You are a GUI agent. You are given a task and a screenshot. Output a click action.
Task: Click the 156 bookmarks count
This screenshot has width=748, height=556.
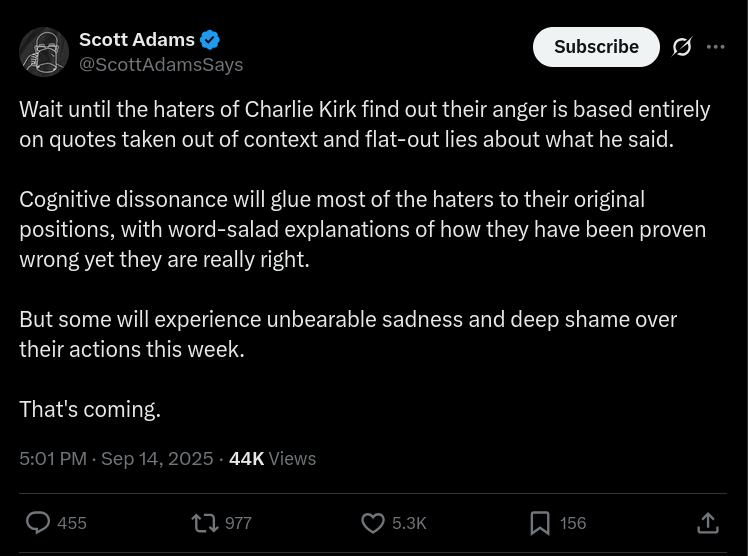[573, 523]
